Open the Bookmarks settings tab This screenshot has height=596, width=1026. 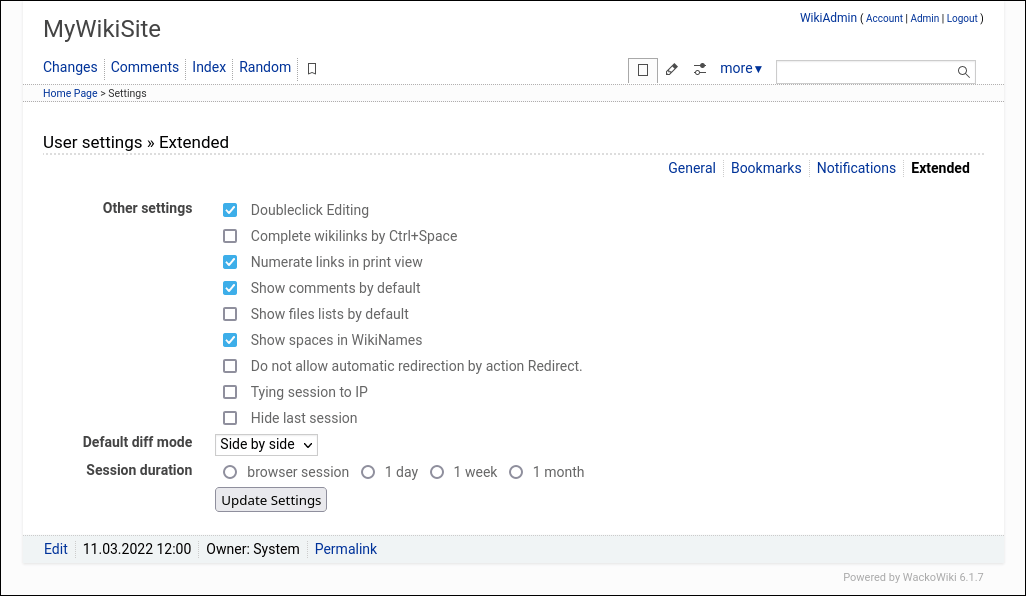(766, 168)
